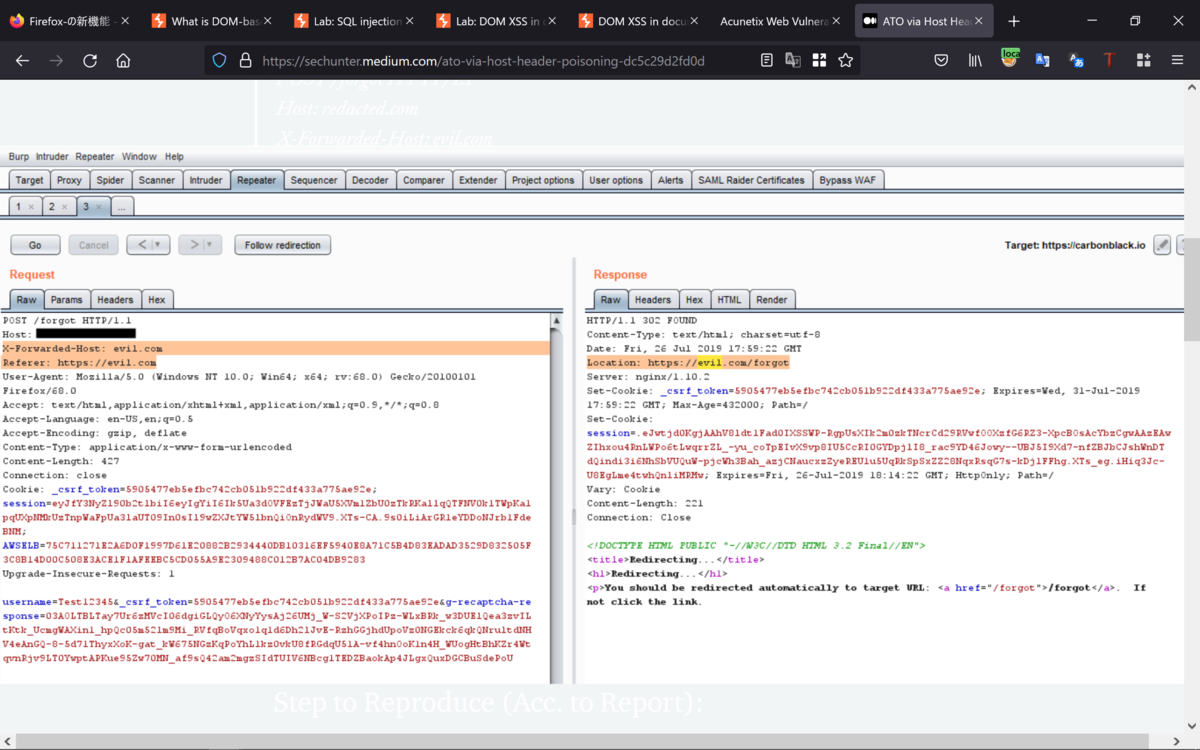Open the Intruder menu in the menu bar
Image resolution: width=1200 pixels, height=750 pixels.
tap(52, 157)
